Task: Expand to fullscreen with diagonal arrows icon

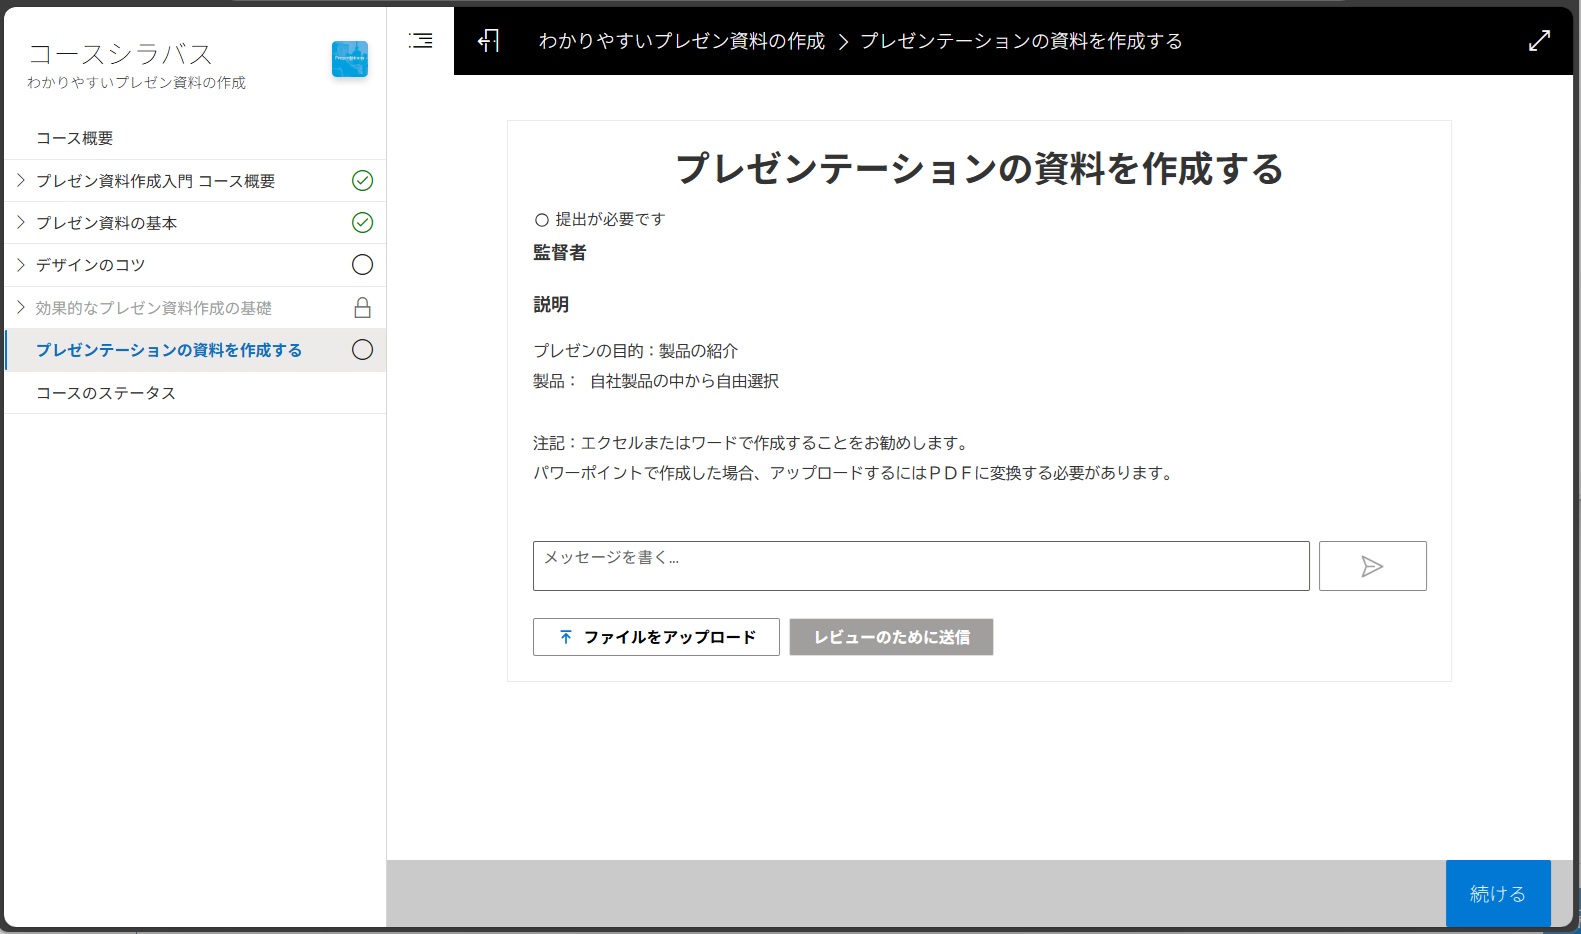Action: coord(1540,41)
